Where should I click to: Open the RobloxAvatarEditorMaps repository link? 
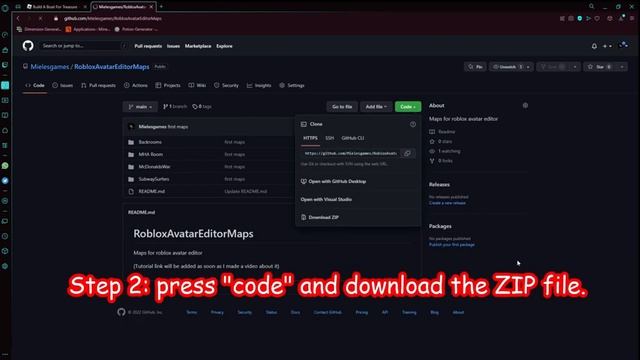(112, 67)
